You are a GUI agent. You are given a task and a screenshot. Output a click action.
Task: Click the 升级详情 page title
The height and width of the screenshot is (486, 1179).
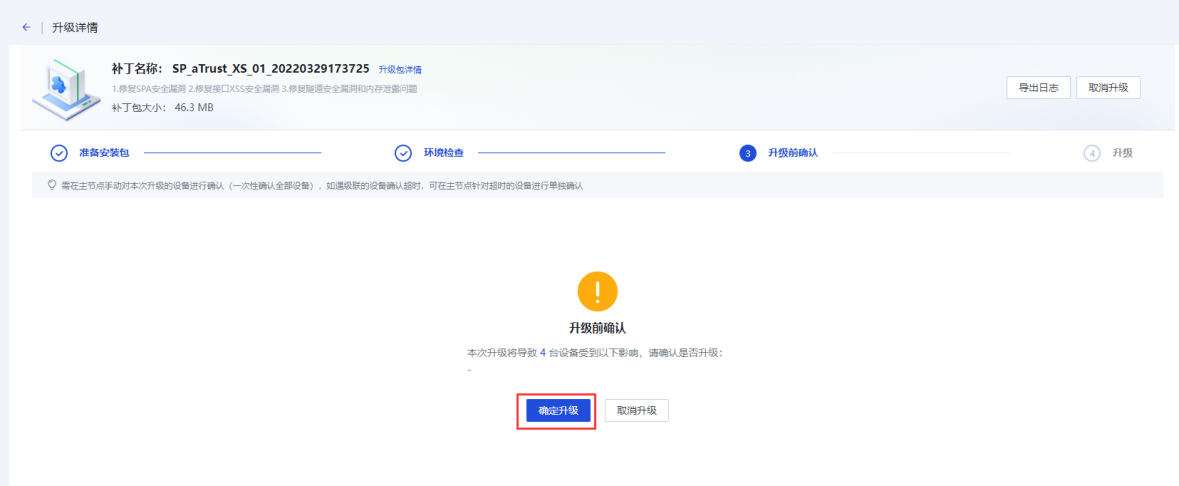(x=75, y=27)
